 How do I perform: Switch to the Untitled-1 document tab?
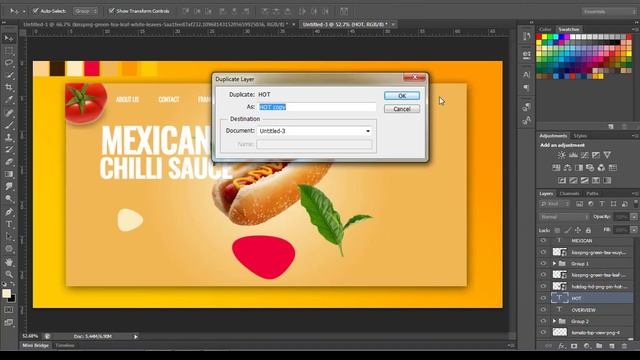click(155, 24)
